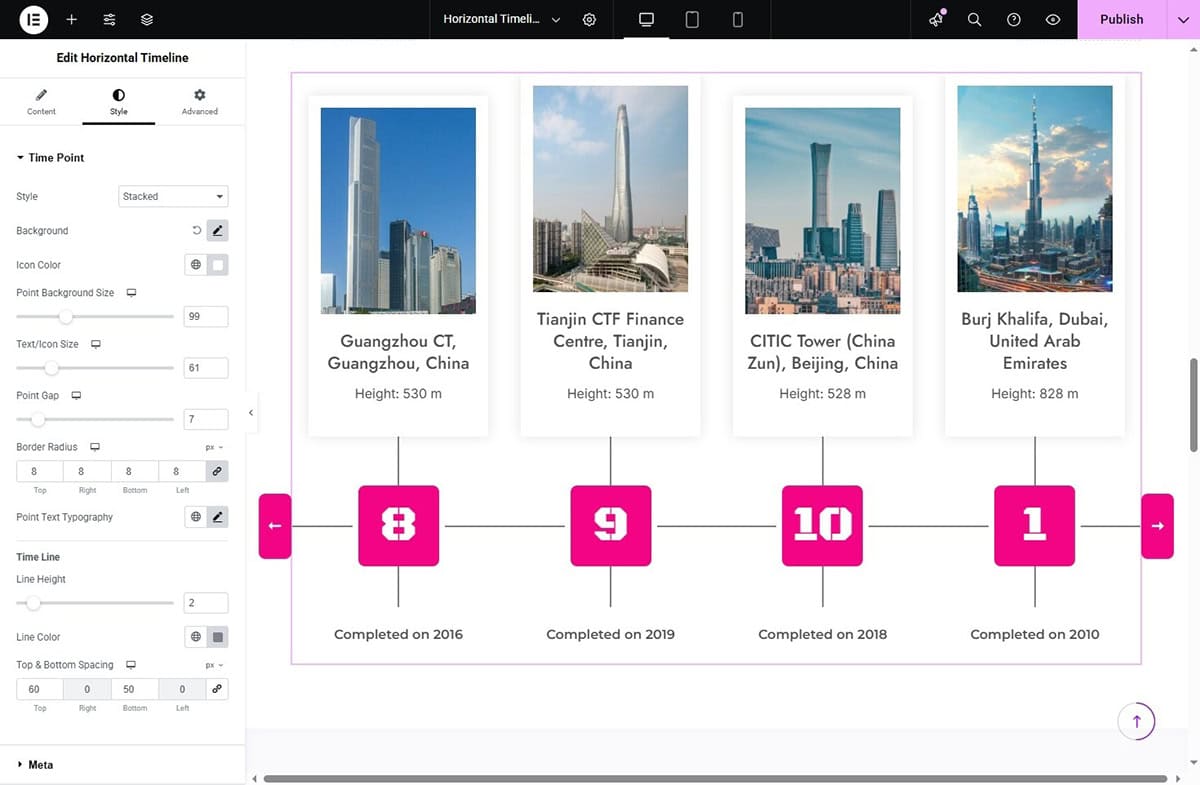This screenshot has width=1200, height=785.
Task: Collapse the editor panel arrow
Action: tap(251, 412)
